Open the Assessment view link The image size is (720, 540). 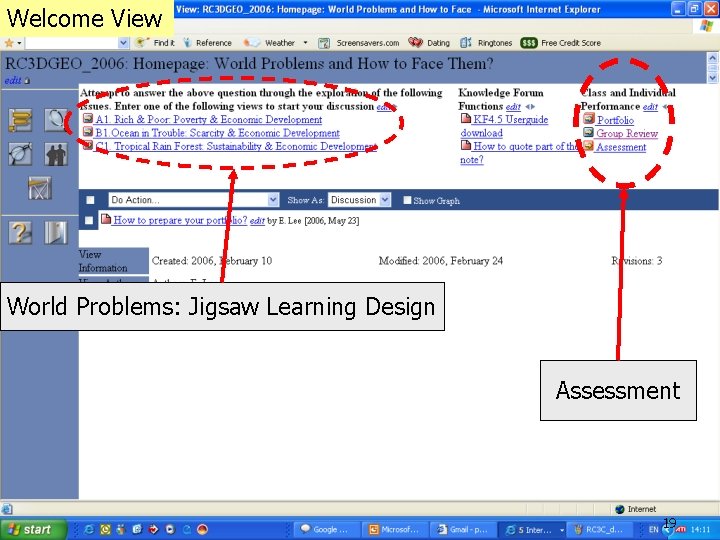[621, 147]
